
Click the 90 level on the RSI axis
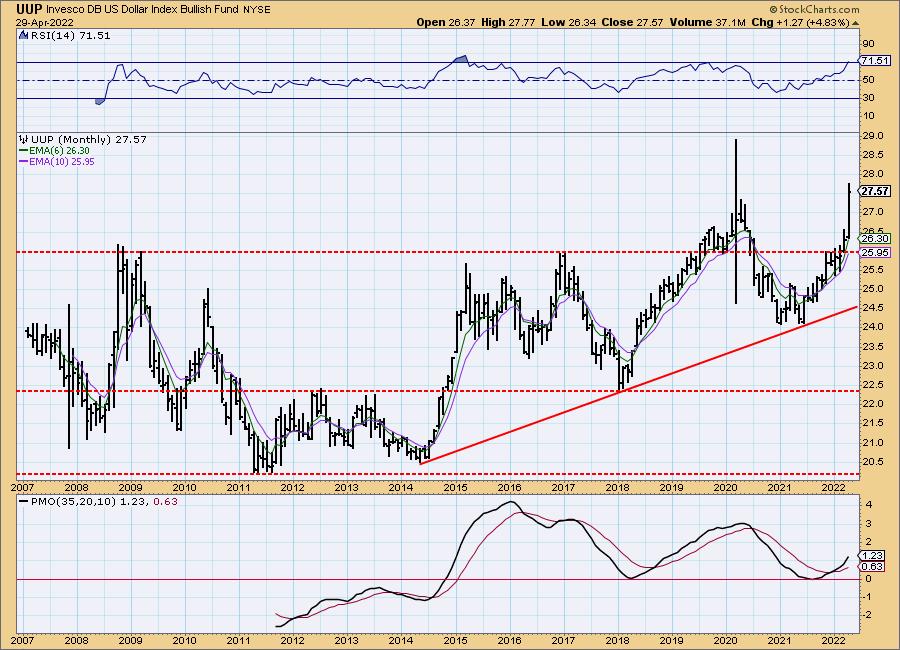pos(868,44)
